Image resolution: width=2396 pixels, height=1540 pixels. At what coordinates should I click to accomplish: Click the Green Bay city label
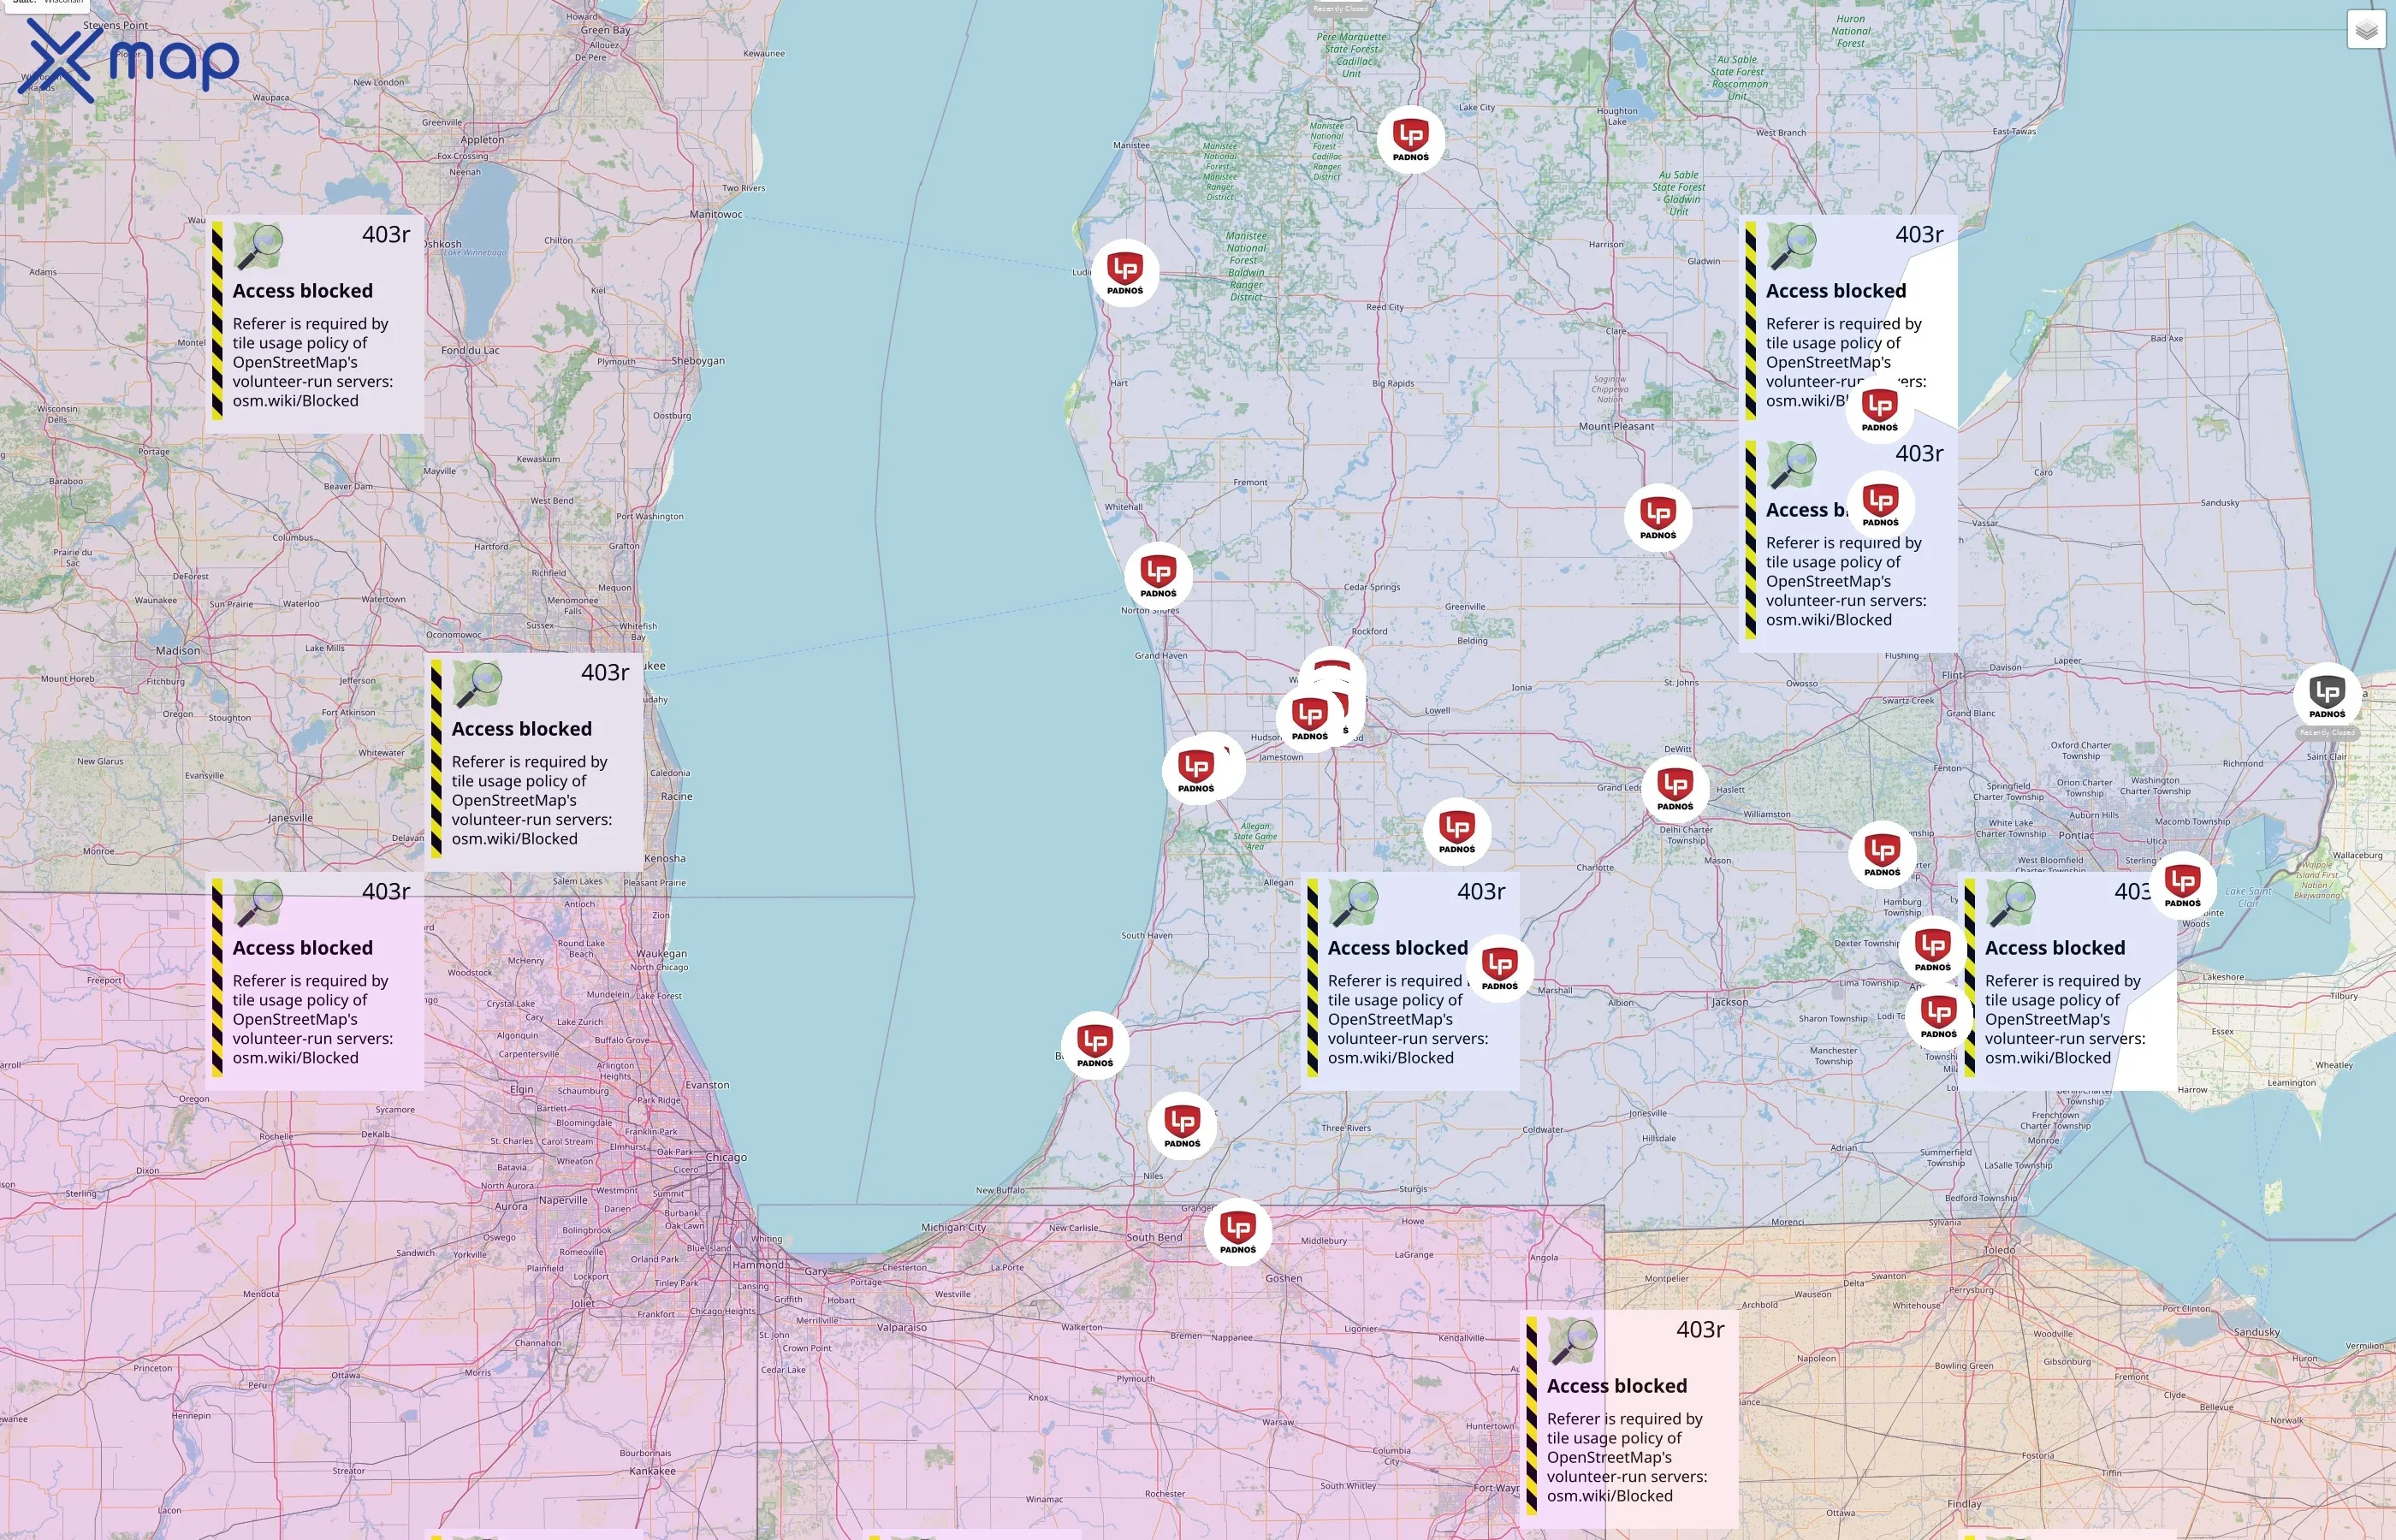(x=606, y=30)
